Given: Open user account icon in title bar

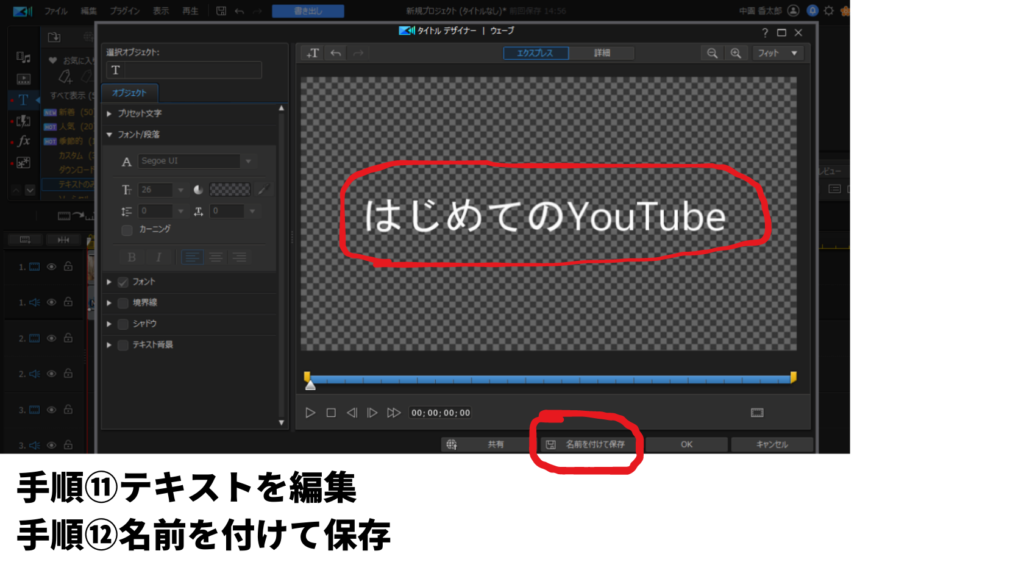Looking at the screenshot, I should click(x=793, y=10).
